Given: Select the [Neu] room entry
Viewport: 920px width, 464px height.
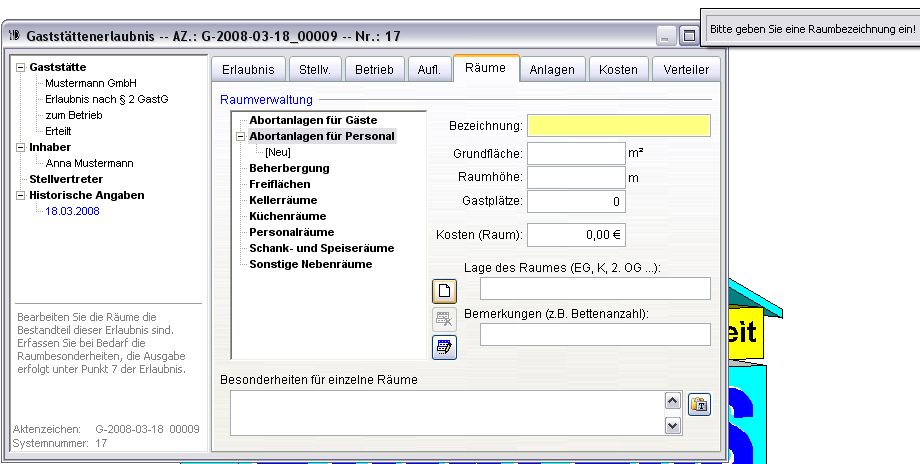Looking at the screenshot, I should (277, 152).
